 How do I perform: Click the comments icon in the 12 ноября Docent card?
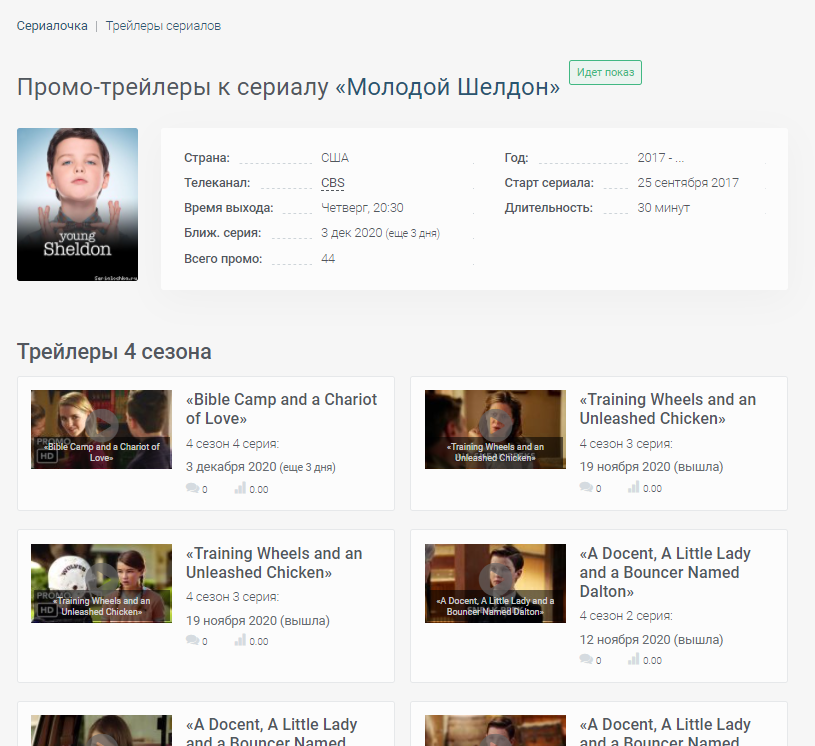[586, 659]
